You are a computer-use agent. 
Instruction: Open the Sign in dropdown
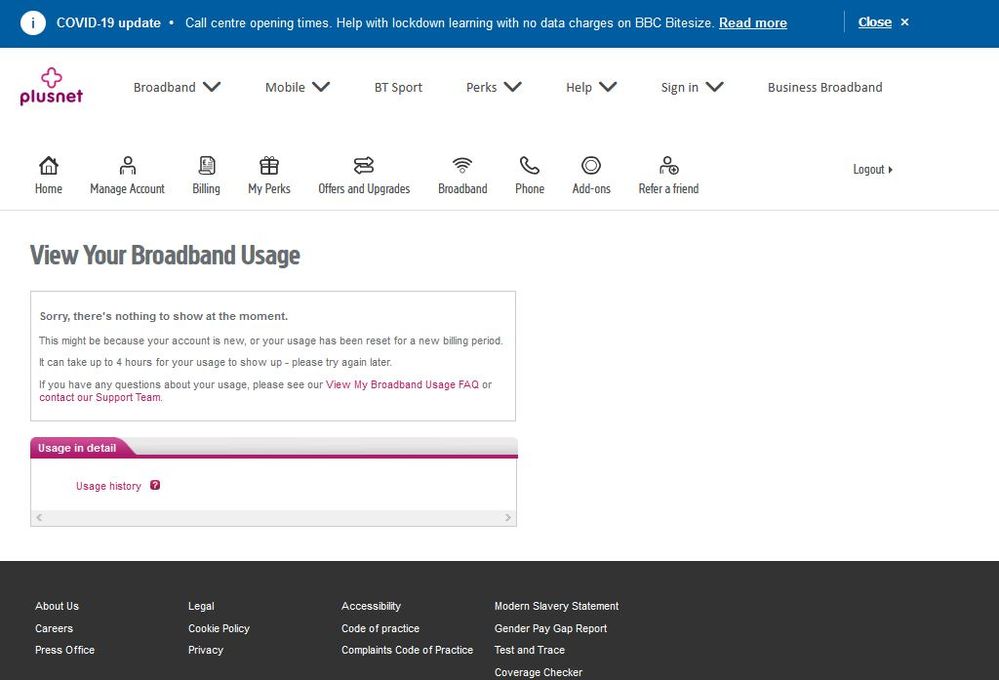click(692, 87)
